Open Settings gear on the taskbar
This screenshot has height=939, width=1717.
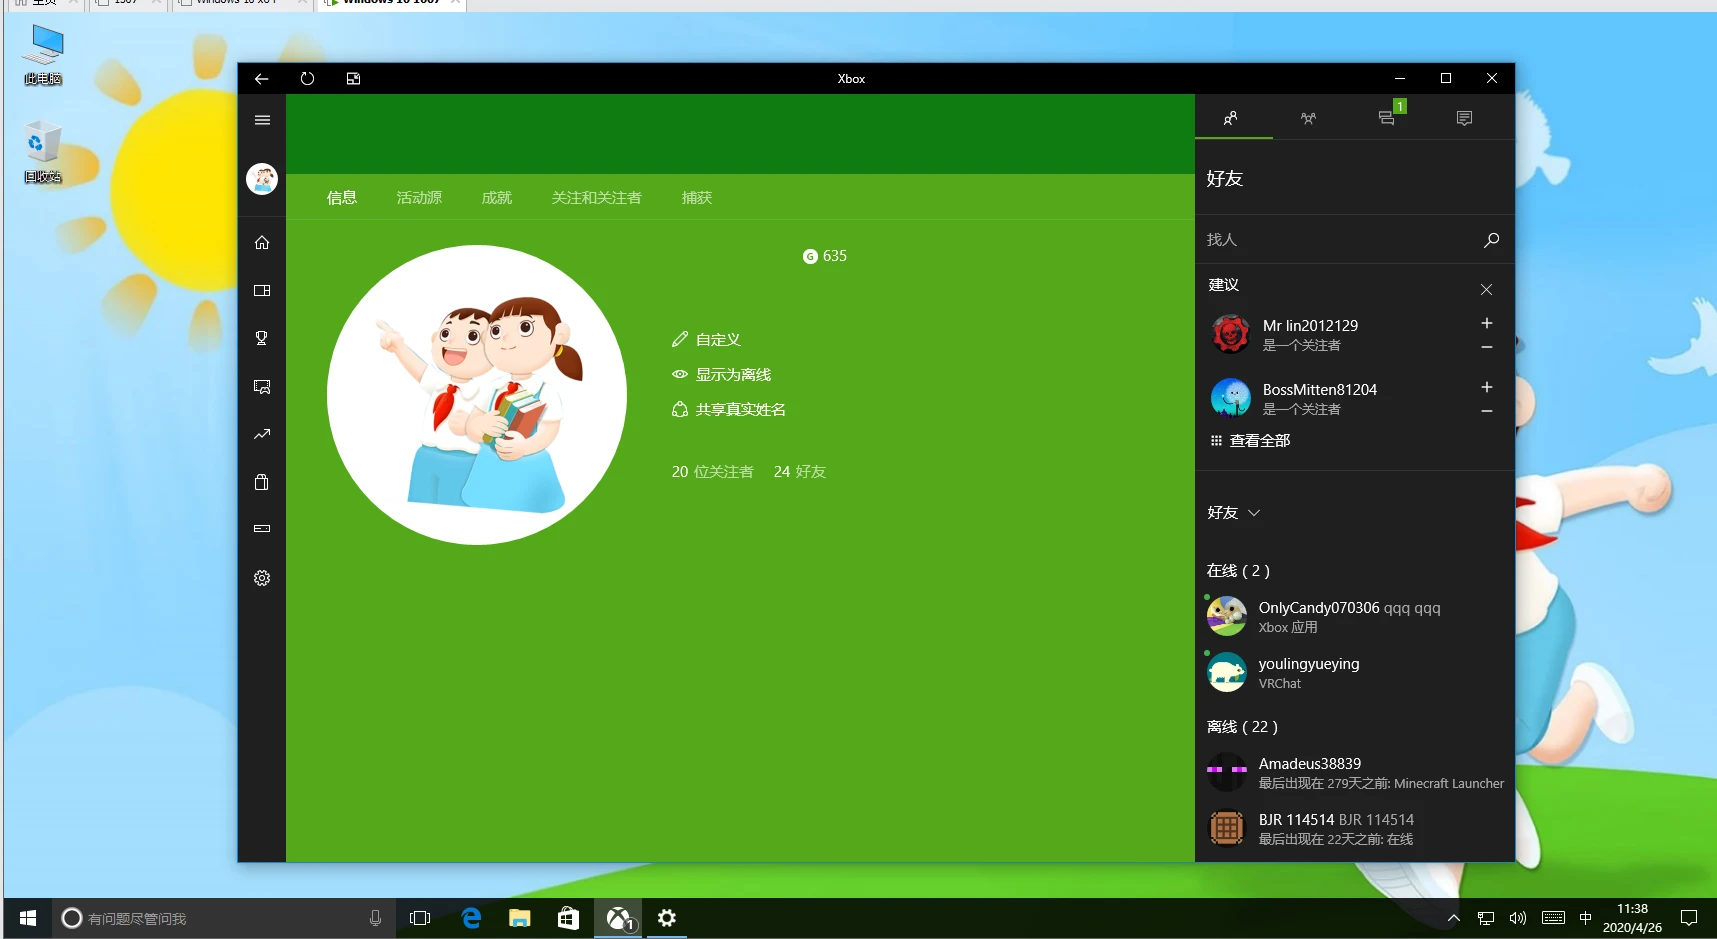(667, 918)
